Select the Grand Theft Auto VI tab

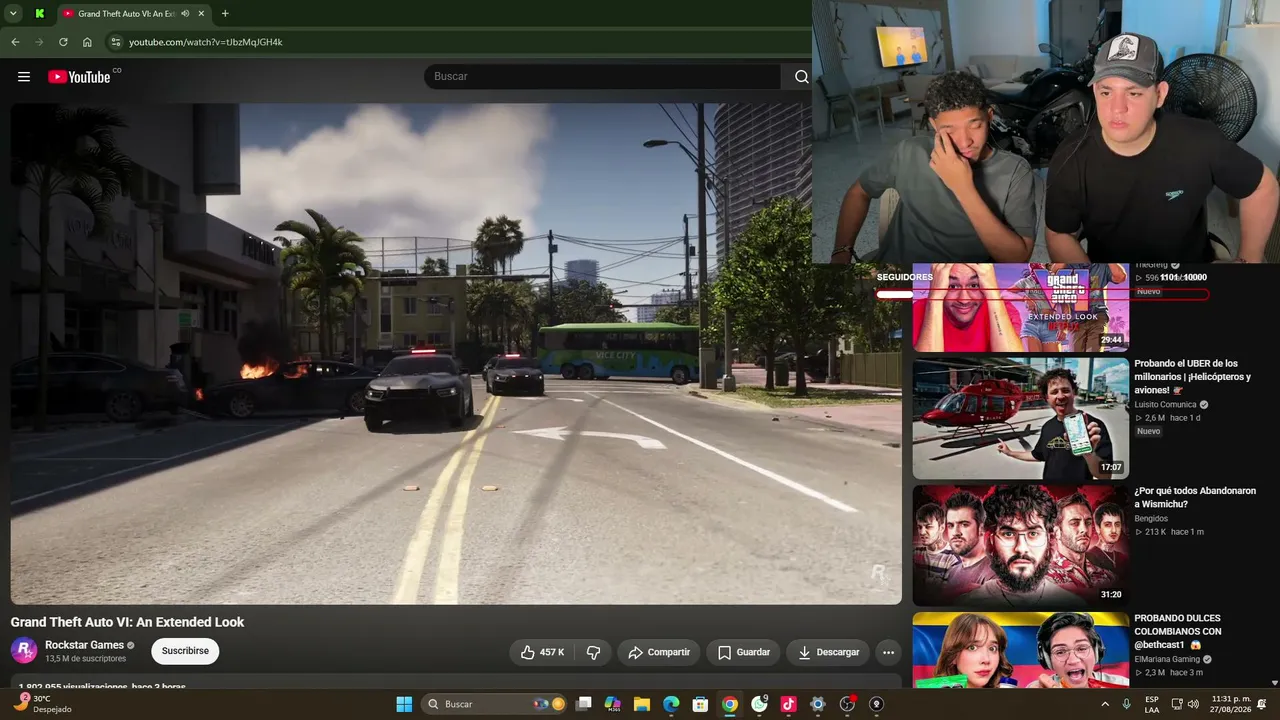[133, 14]
